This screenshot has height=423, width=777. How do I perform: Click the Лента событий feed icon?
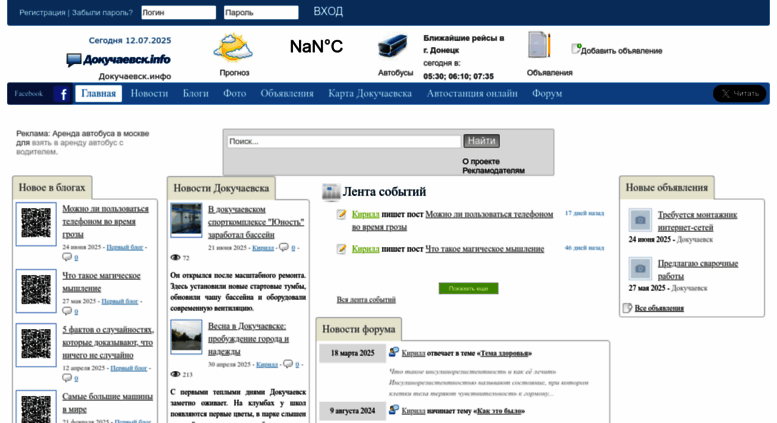tap(331, 192)
